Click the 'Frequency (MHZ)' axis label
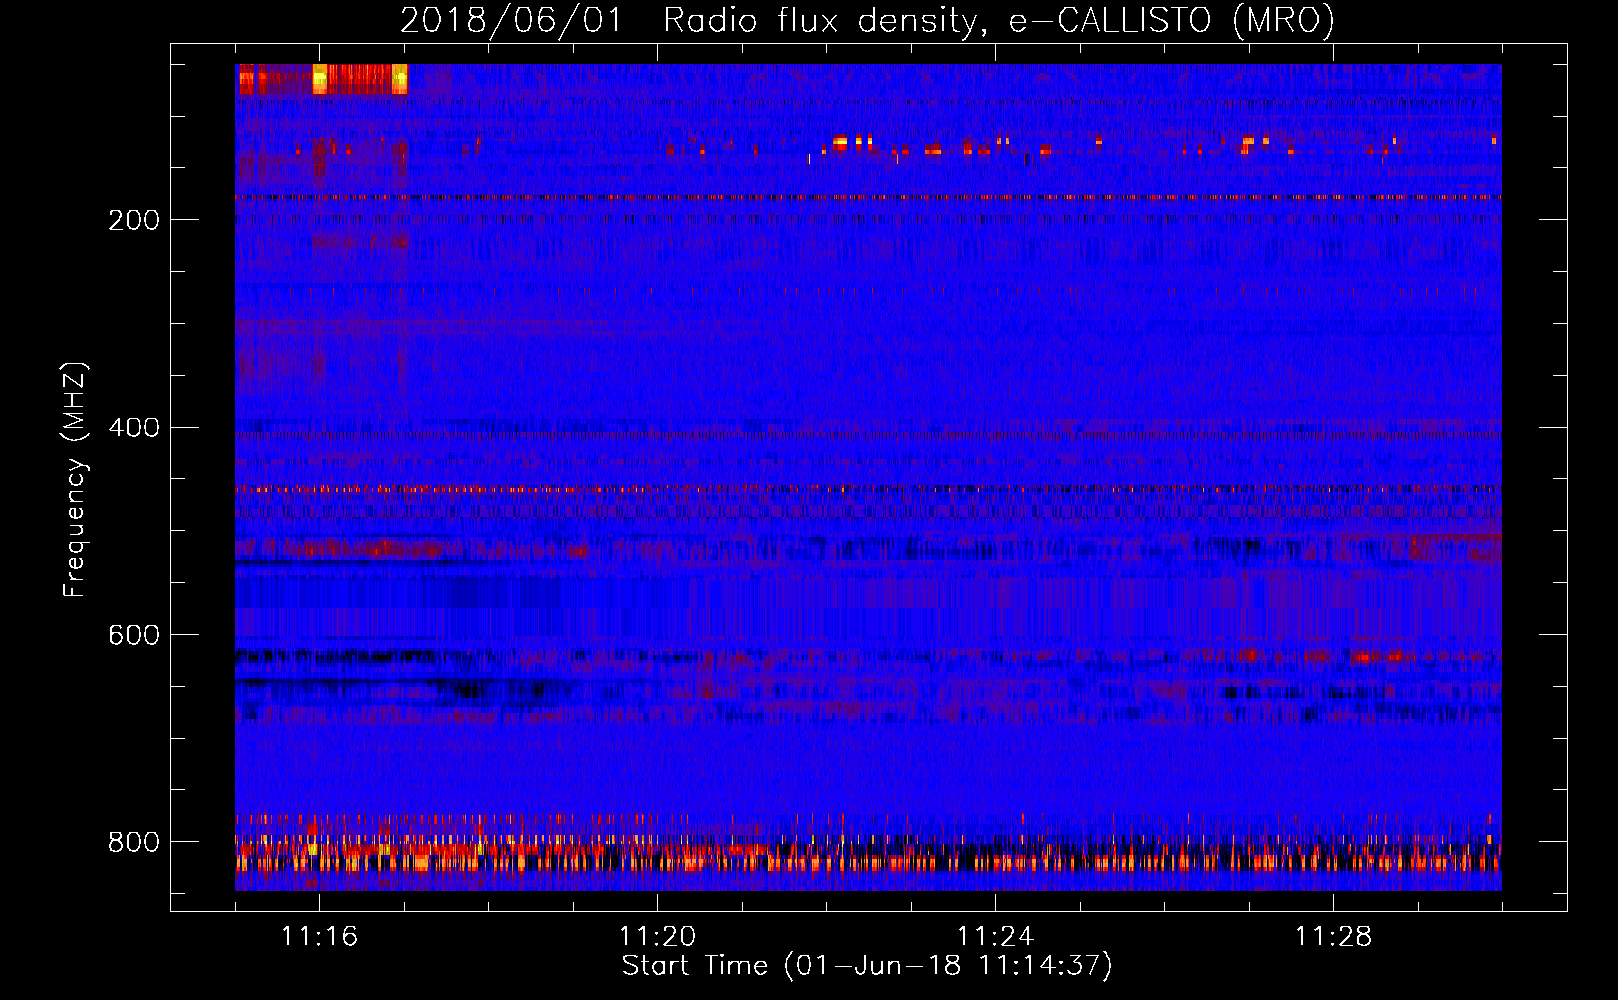The width and height of the screenshot is (1618, 1000). (75, 479)
